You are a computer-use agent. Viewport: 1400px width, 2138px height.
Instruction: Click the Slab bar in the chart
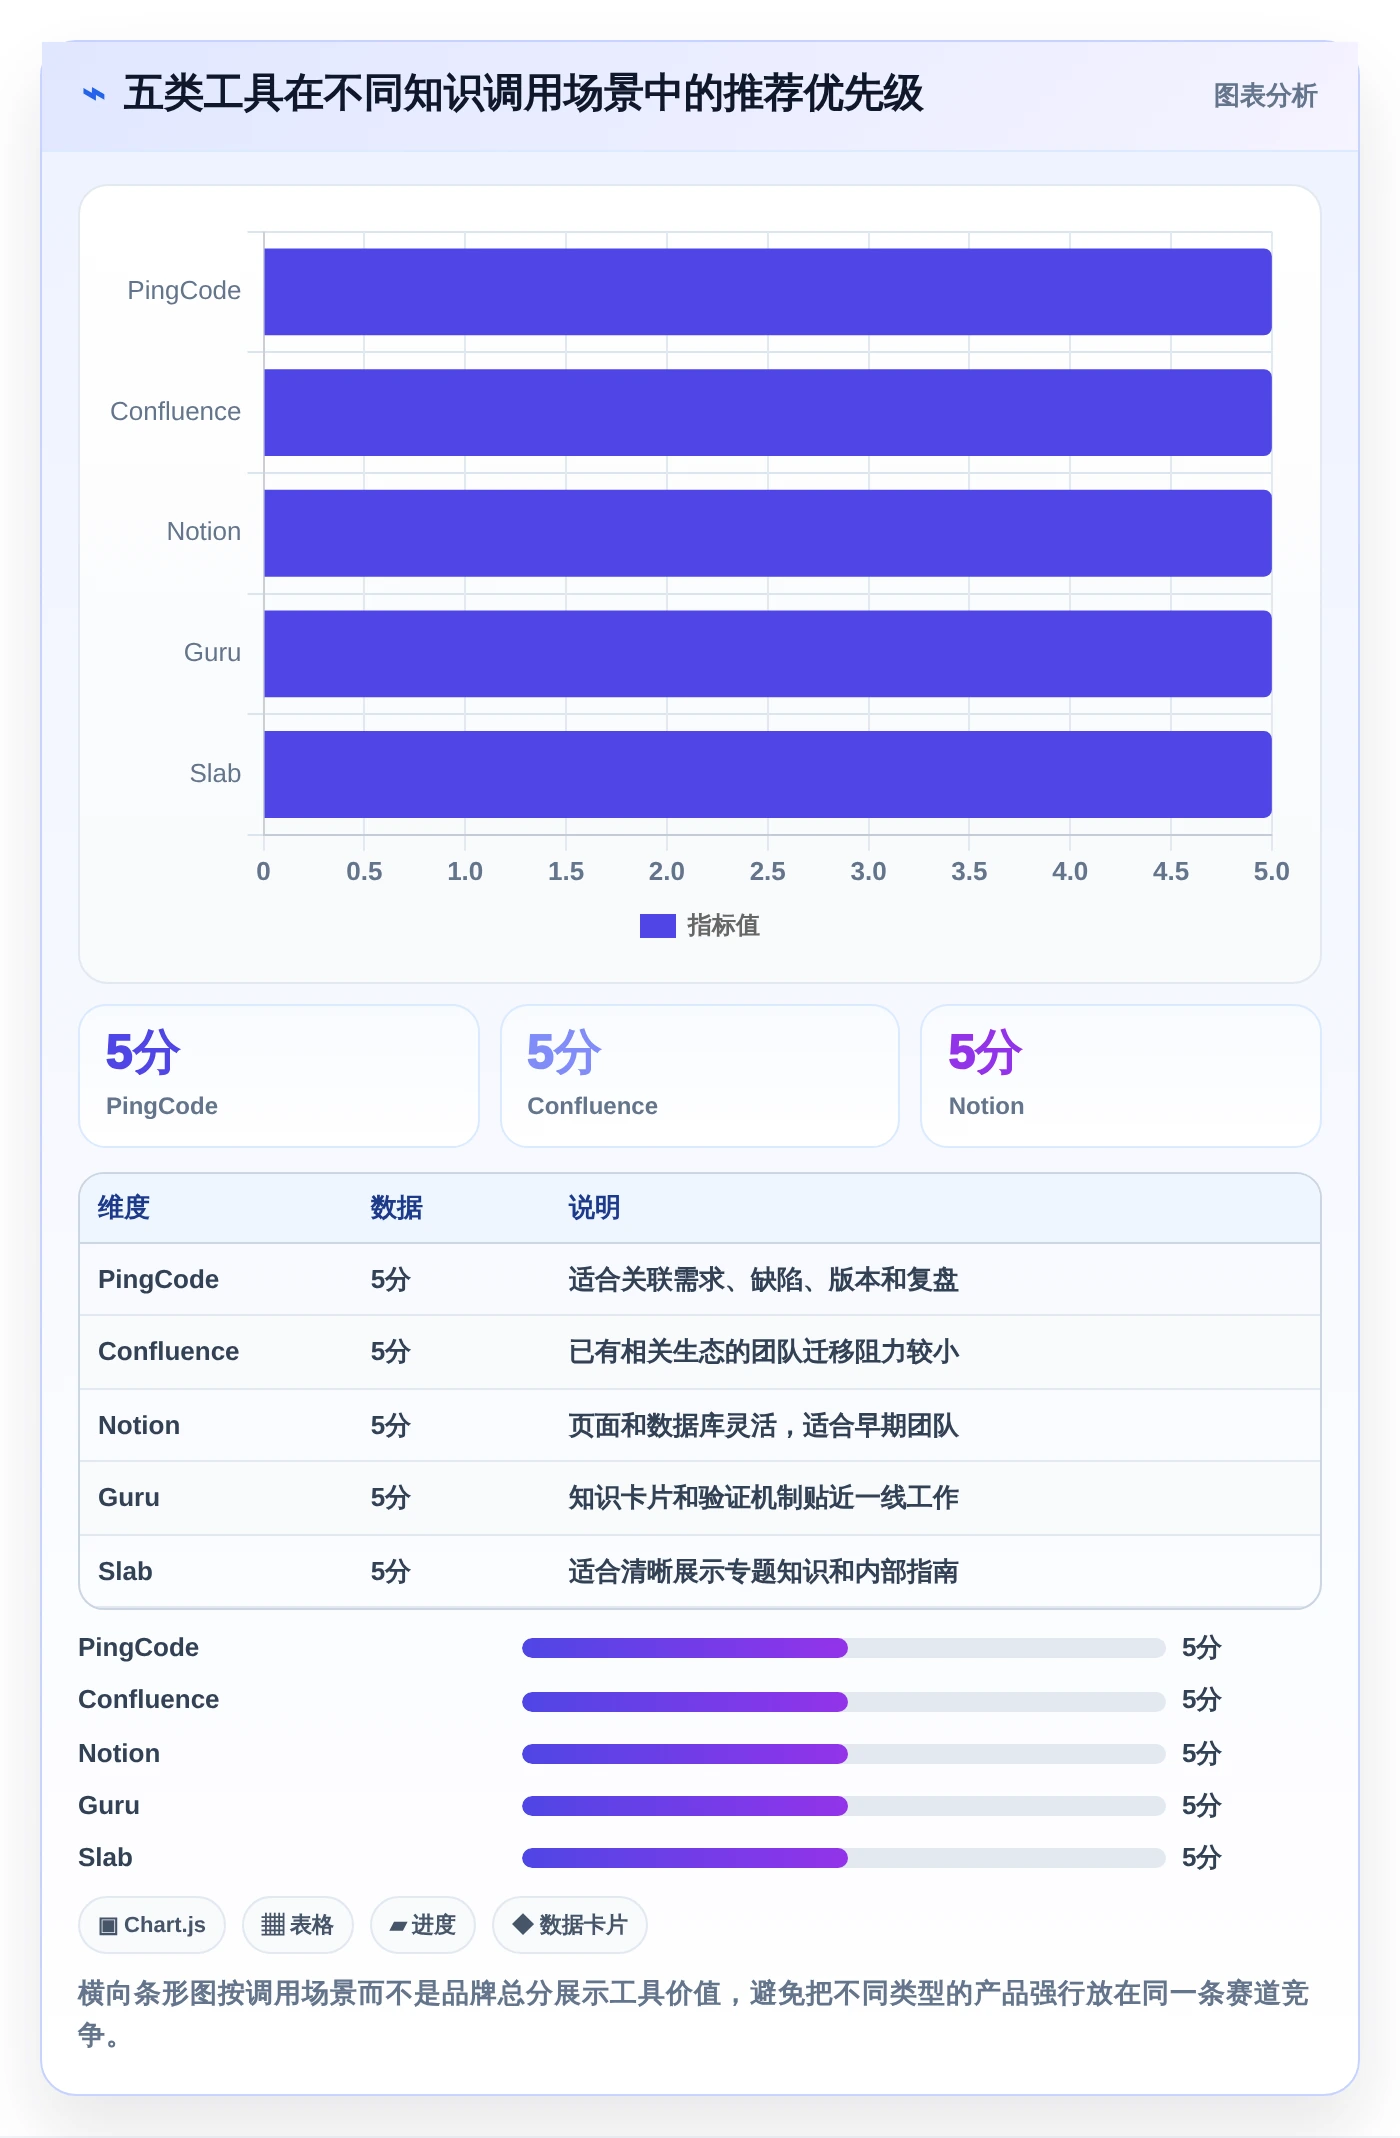767,774
